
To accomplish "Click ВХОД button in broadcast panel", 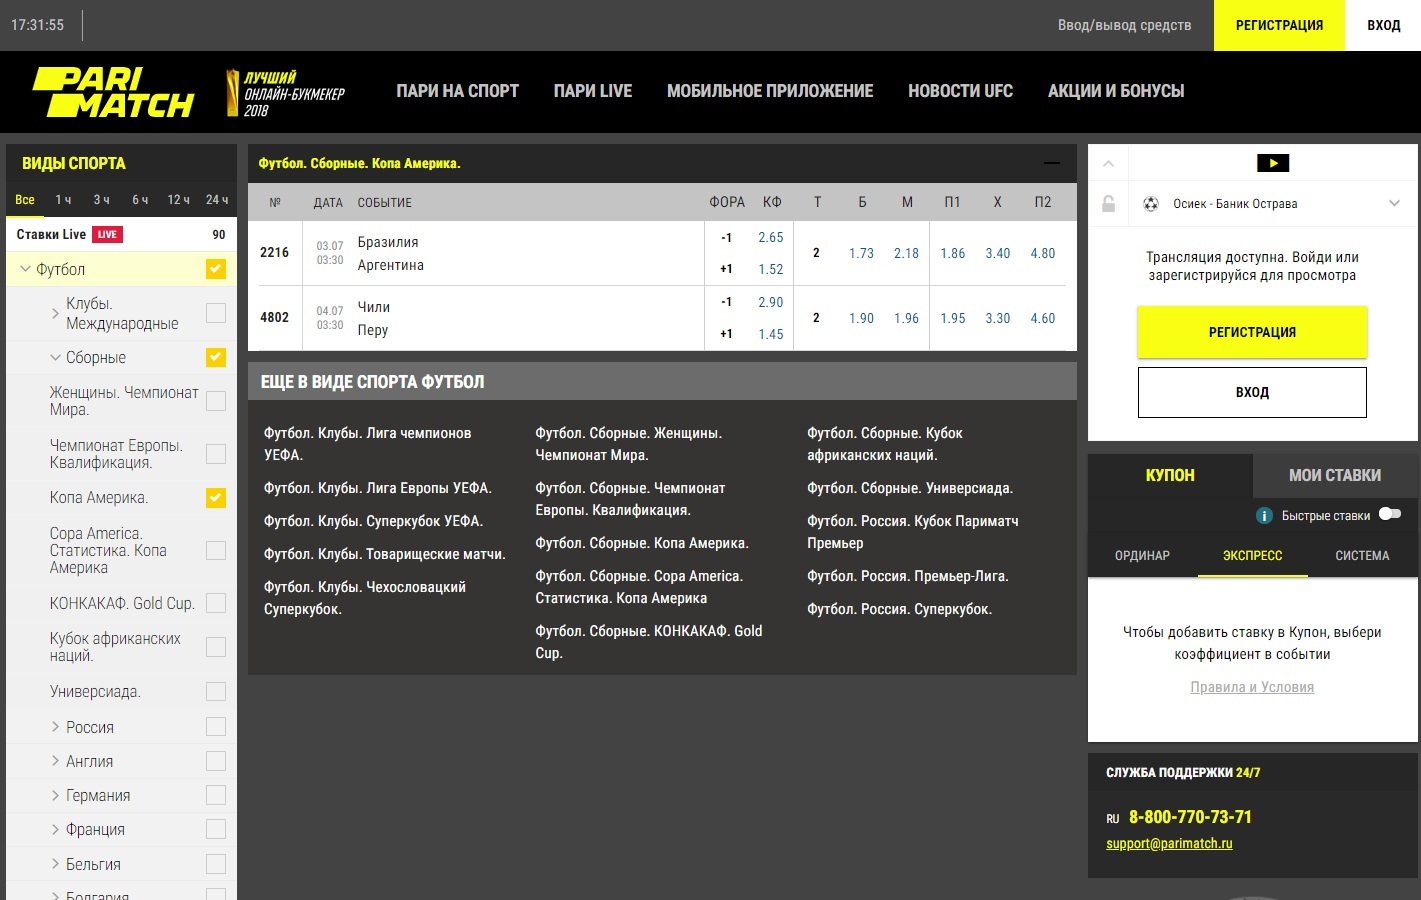I will coord(1252,392).
